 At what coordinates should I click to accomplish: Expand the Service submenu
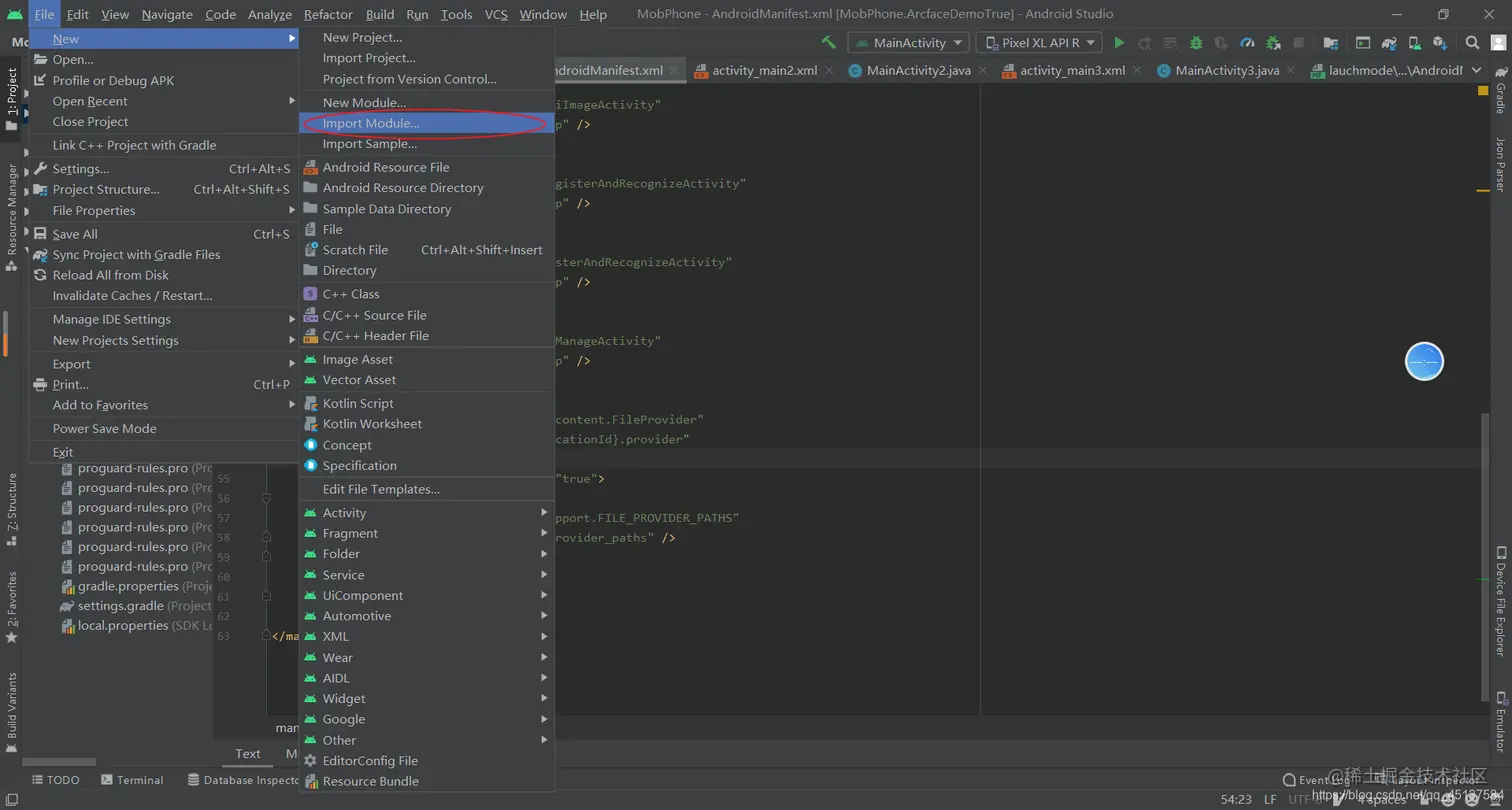[x=426, y=575]
